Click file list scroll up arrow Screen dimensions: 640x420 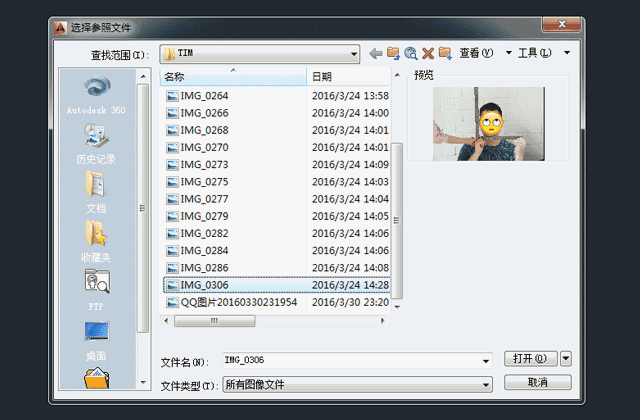pos(397,75)
